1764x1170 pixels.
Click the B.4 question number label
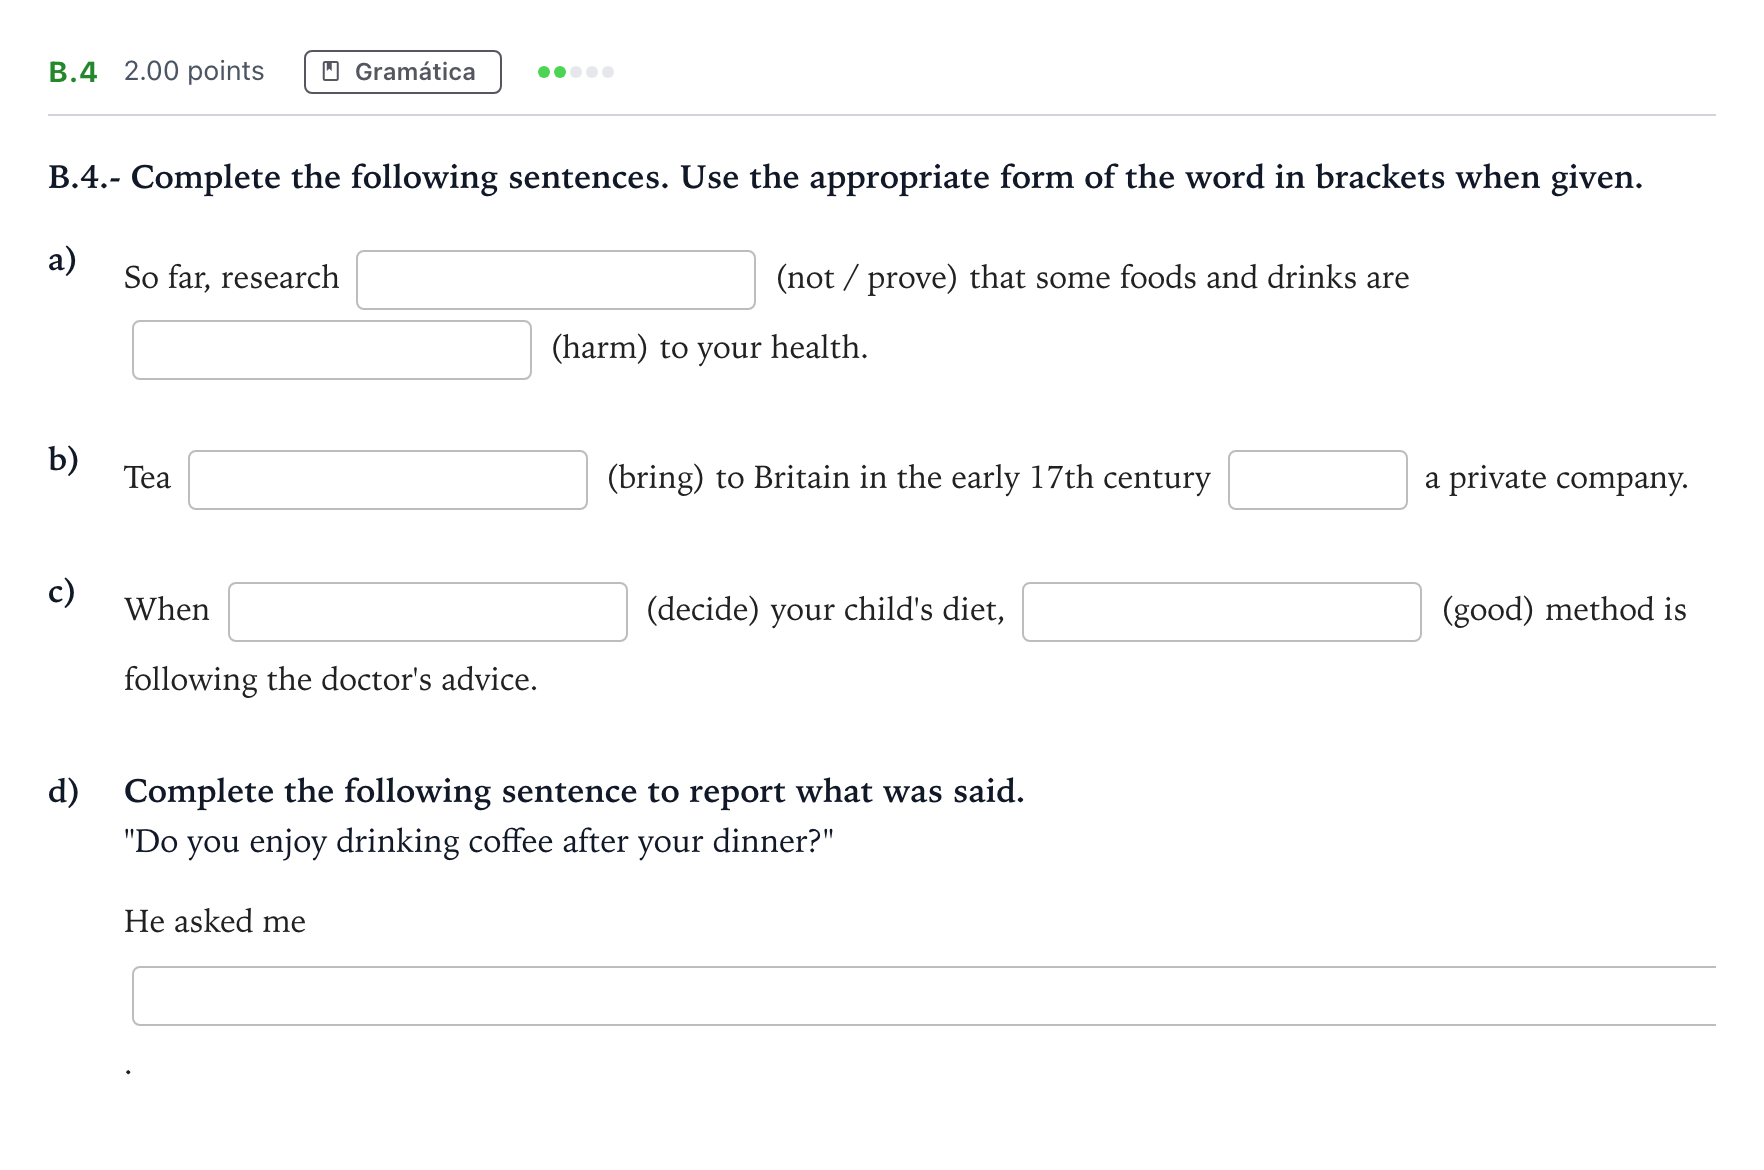[x=73, y=72]
